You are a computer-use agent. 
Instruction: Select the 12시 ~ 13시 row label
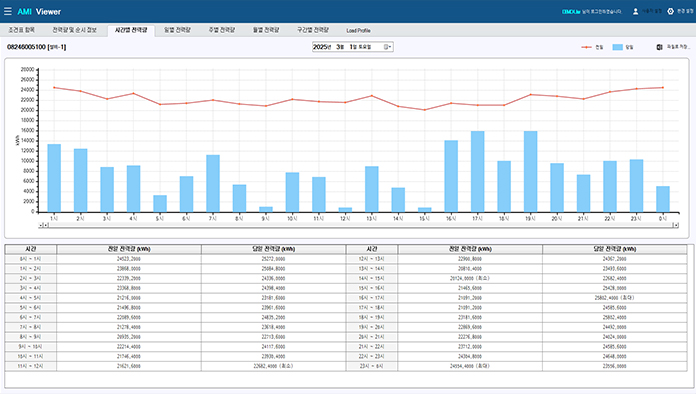click(372, 259)
